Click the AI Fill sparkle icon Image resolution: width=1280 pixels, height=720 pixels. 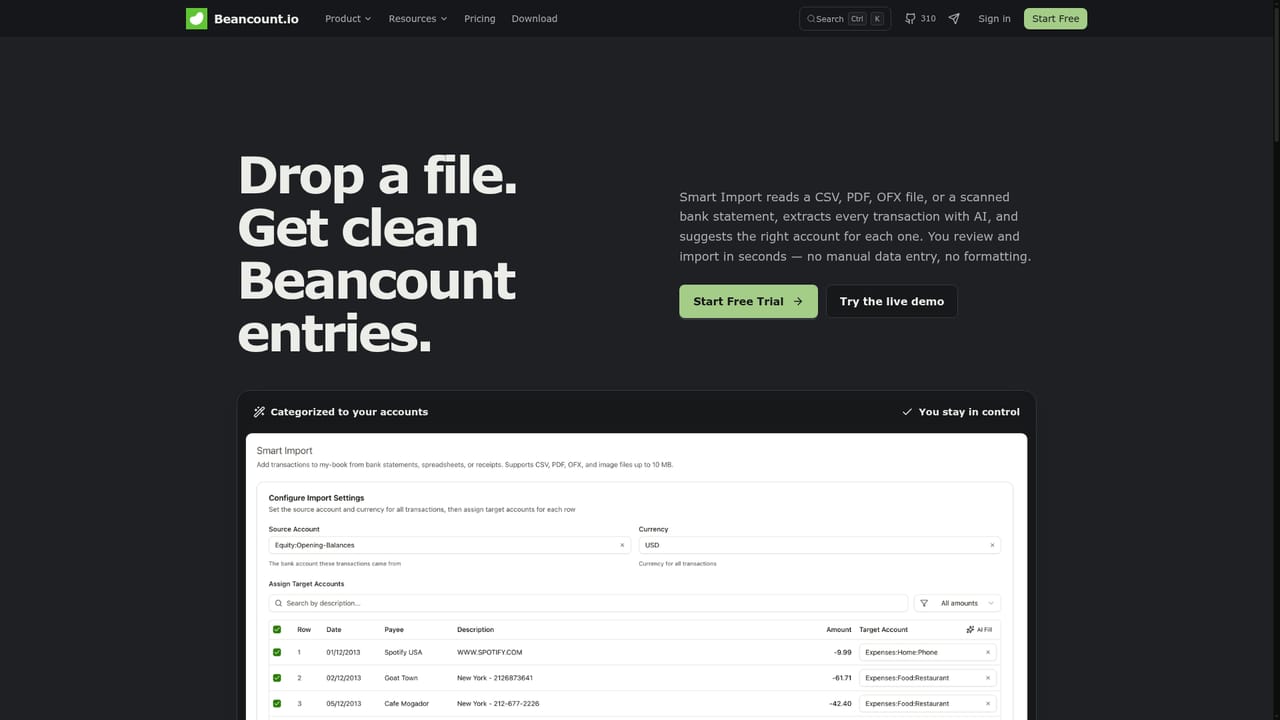pos(970,629)
